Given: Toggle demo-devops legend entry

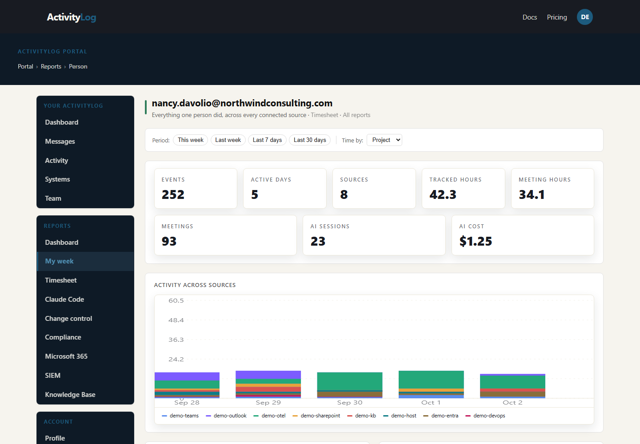Looking at the screenshot, I should (485, 416).
